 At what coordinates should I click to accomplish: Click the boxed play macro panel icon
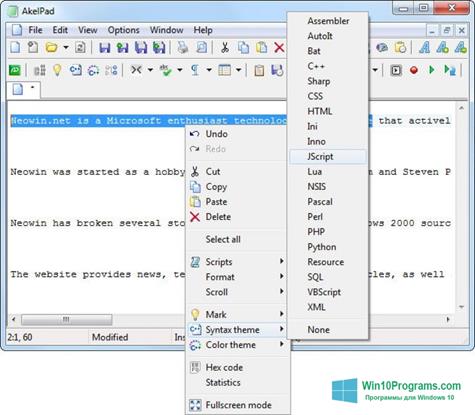click(396, 70)
